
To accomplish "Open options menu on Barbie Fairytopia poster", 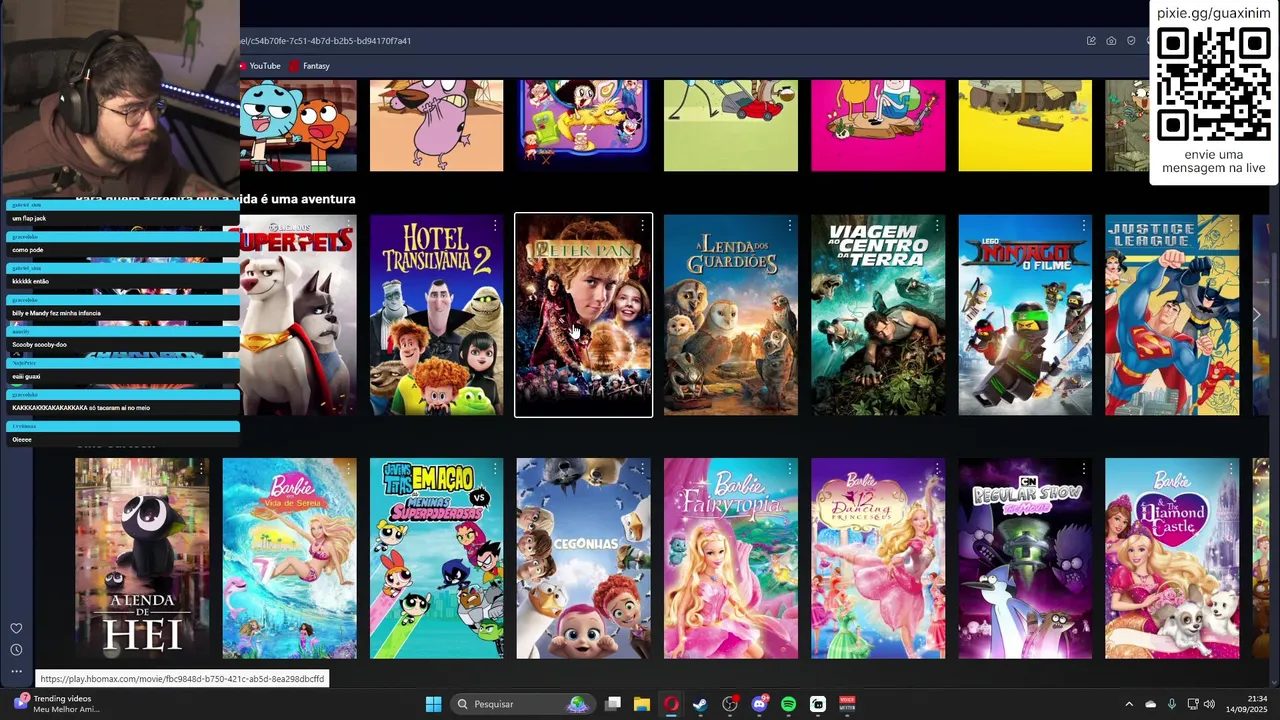I will (x=789, y=469).
